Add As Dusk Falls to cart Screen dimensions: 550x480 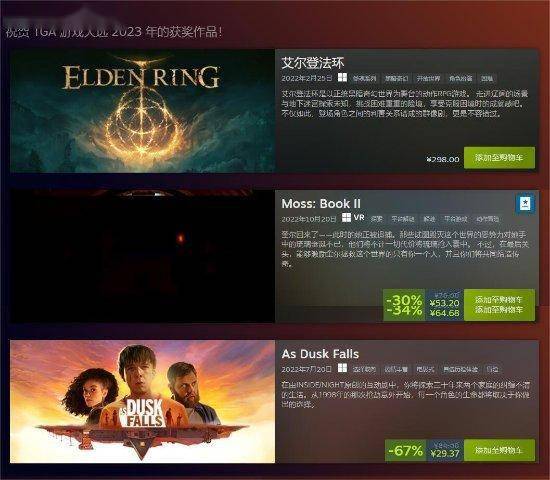tap(499, 450)
